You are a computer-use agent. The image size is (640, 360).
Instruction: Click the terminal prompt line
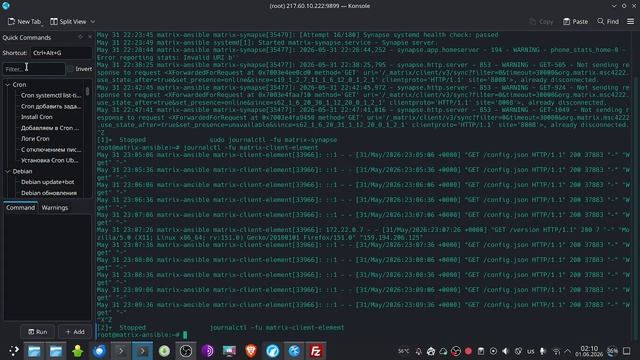click(142, 335)
